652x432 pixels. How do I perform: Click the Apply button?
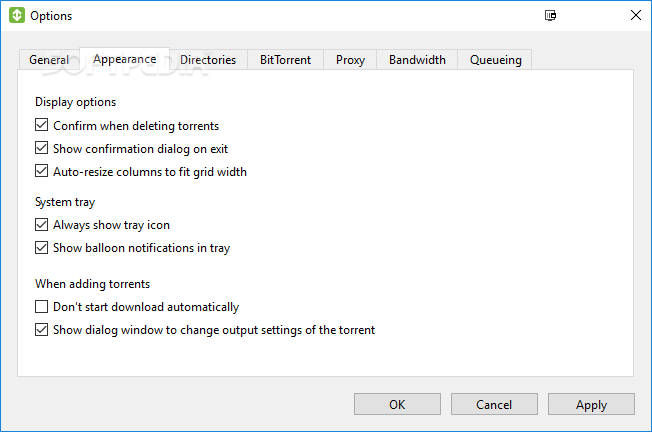[x=591, y=404]
